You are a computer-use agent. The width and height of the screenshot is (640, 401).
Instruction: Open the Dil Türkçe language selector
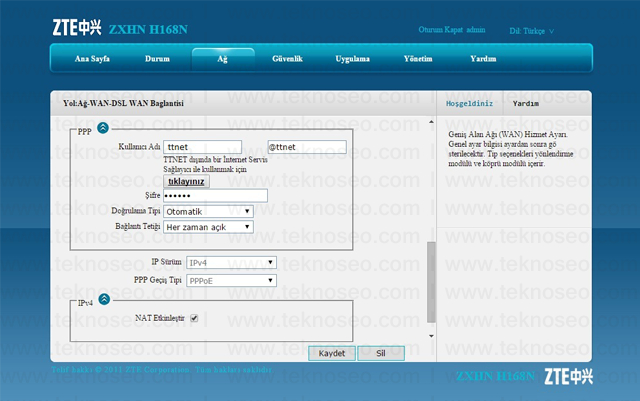tap(531, 31)
